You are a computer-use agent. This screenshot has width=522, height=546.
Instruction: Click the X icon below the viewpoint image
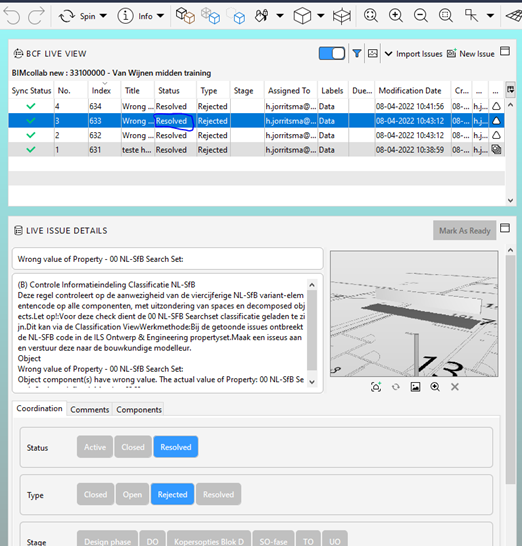click(x=454, y=387)
